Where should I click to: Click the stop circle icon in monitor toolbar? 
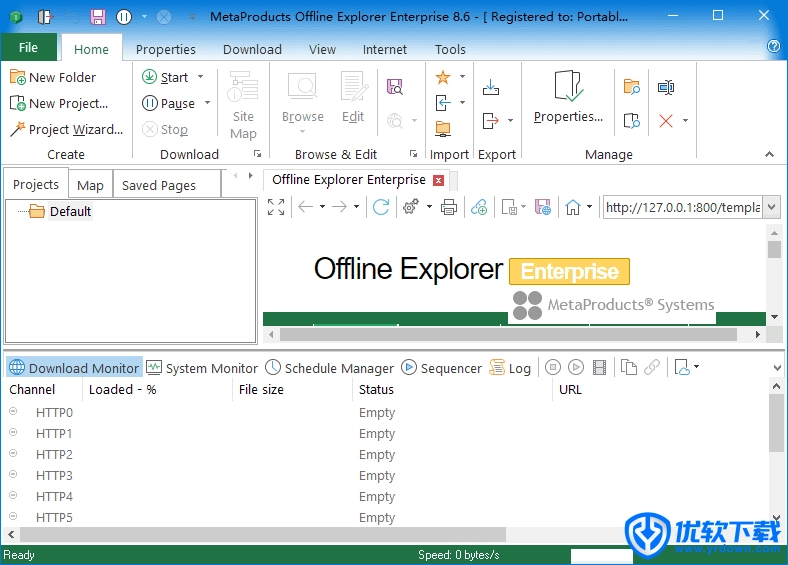tap(553, 367)
